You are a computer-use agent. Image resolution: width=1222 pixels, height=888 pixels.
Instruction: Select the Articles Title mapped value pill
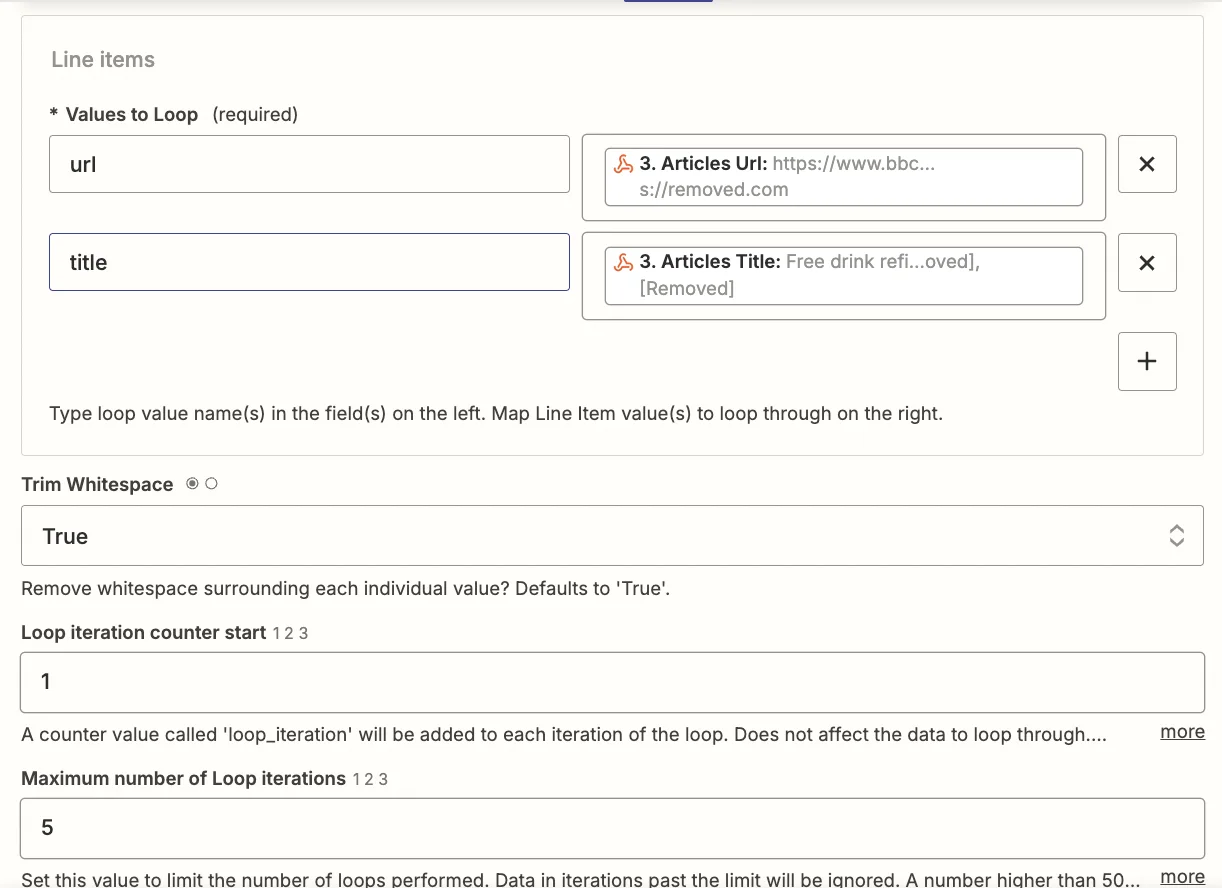(x=844, y=275)
